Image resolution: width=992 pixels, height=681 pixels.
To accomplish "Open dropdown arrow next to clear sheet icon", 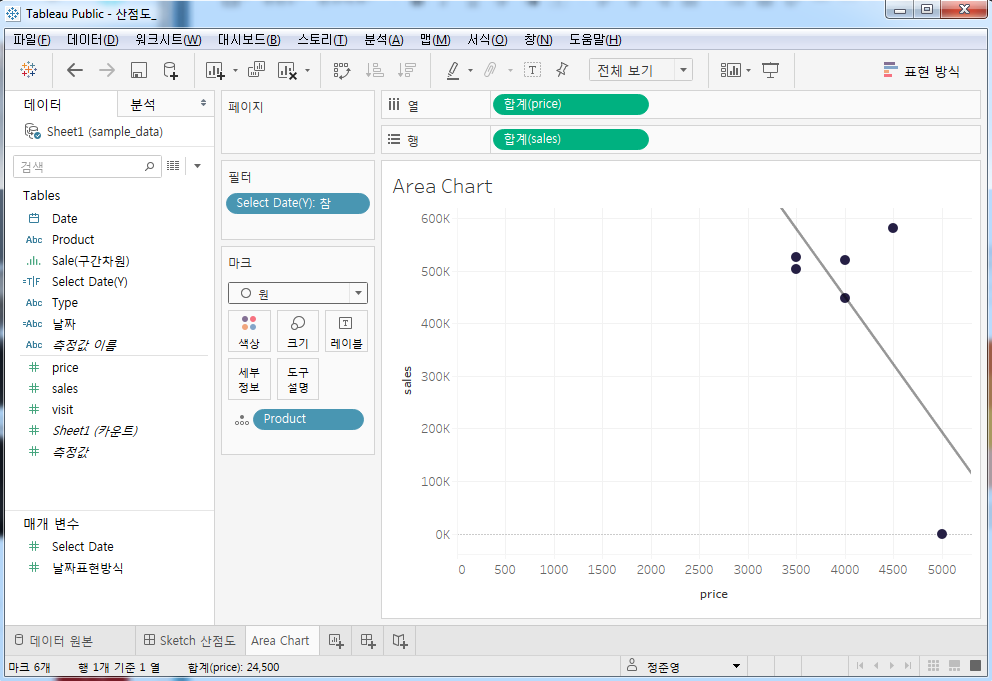I will (307, 70).
